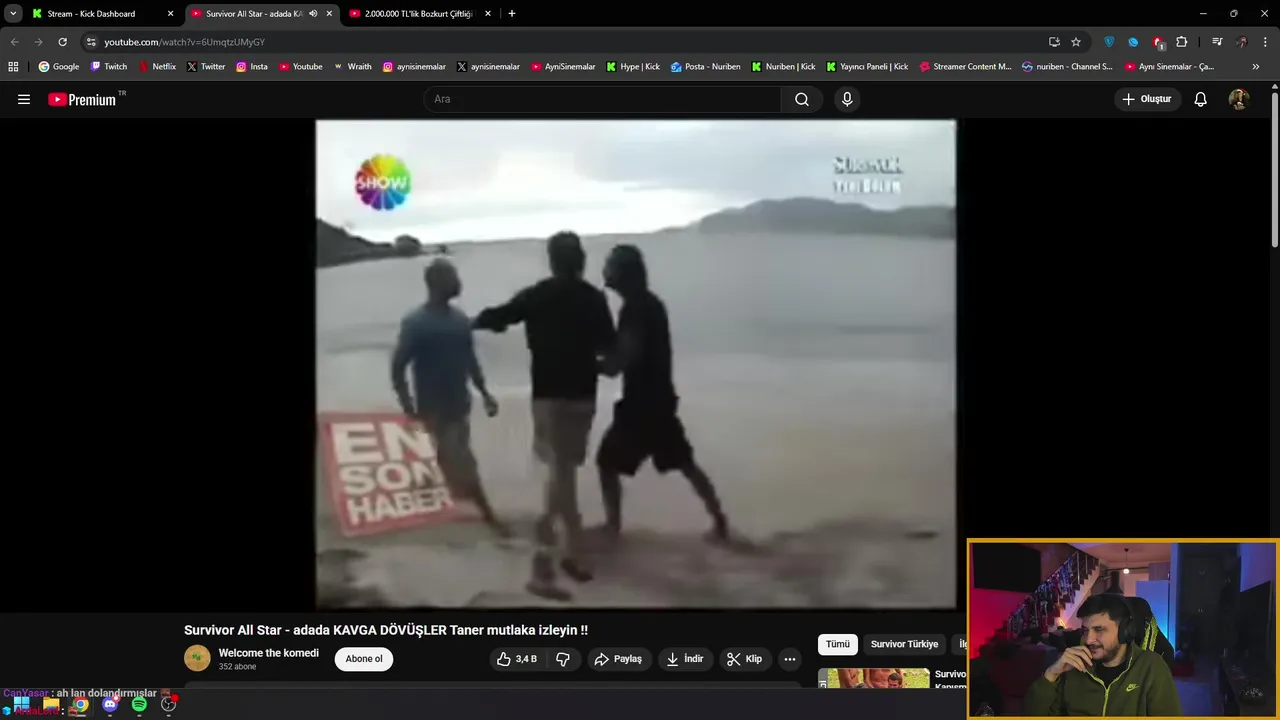Image resolution: width=1280 pixels, height=720 pixels.
Task: Click the Klip clip button
Action: (x=745, y=659)
